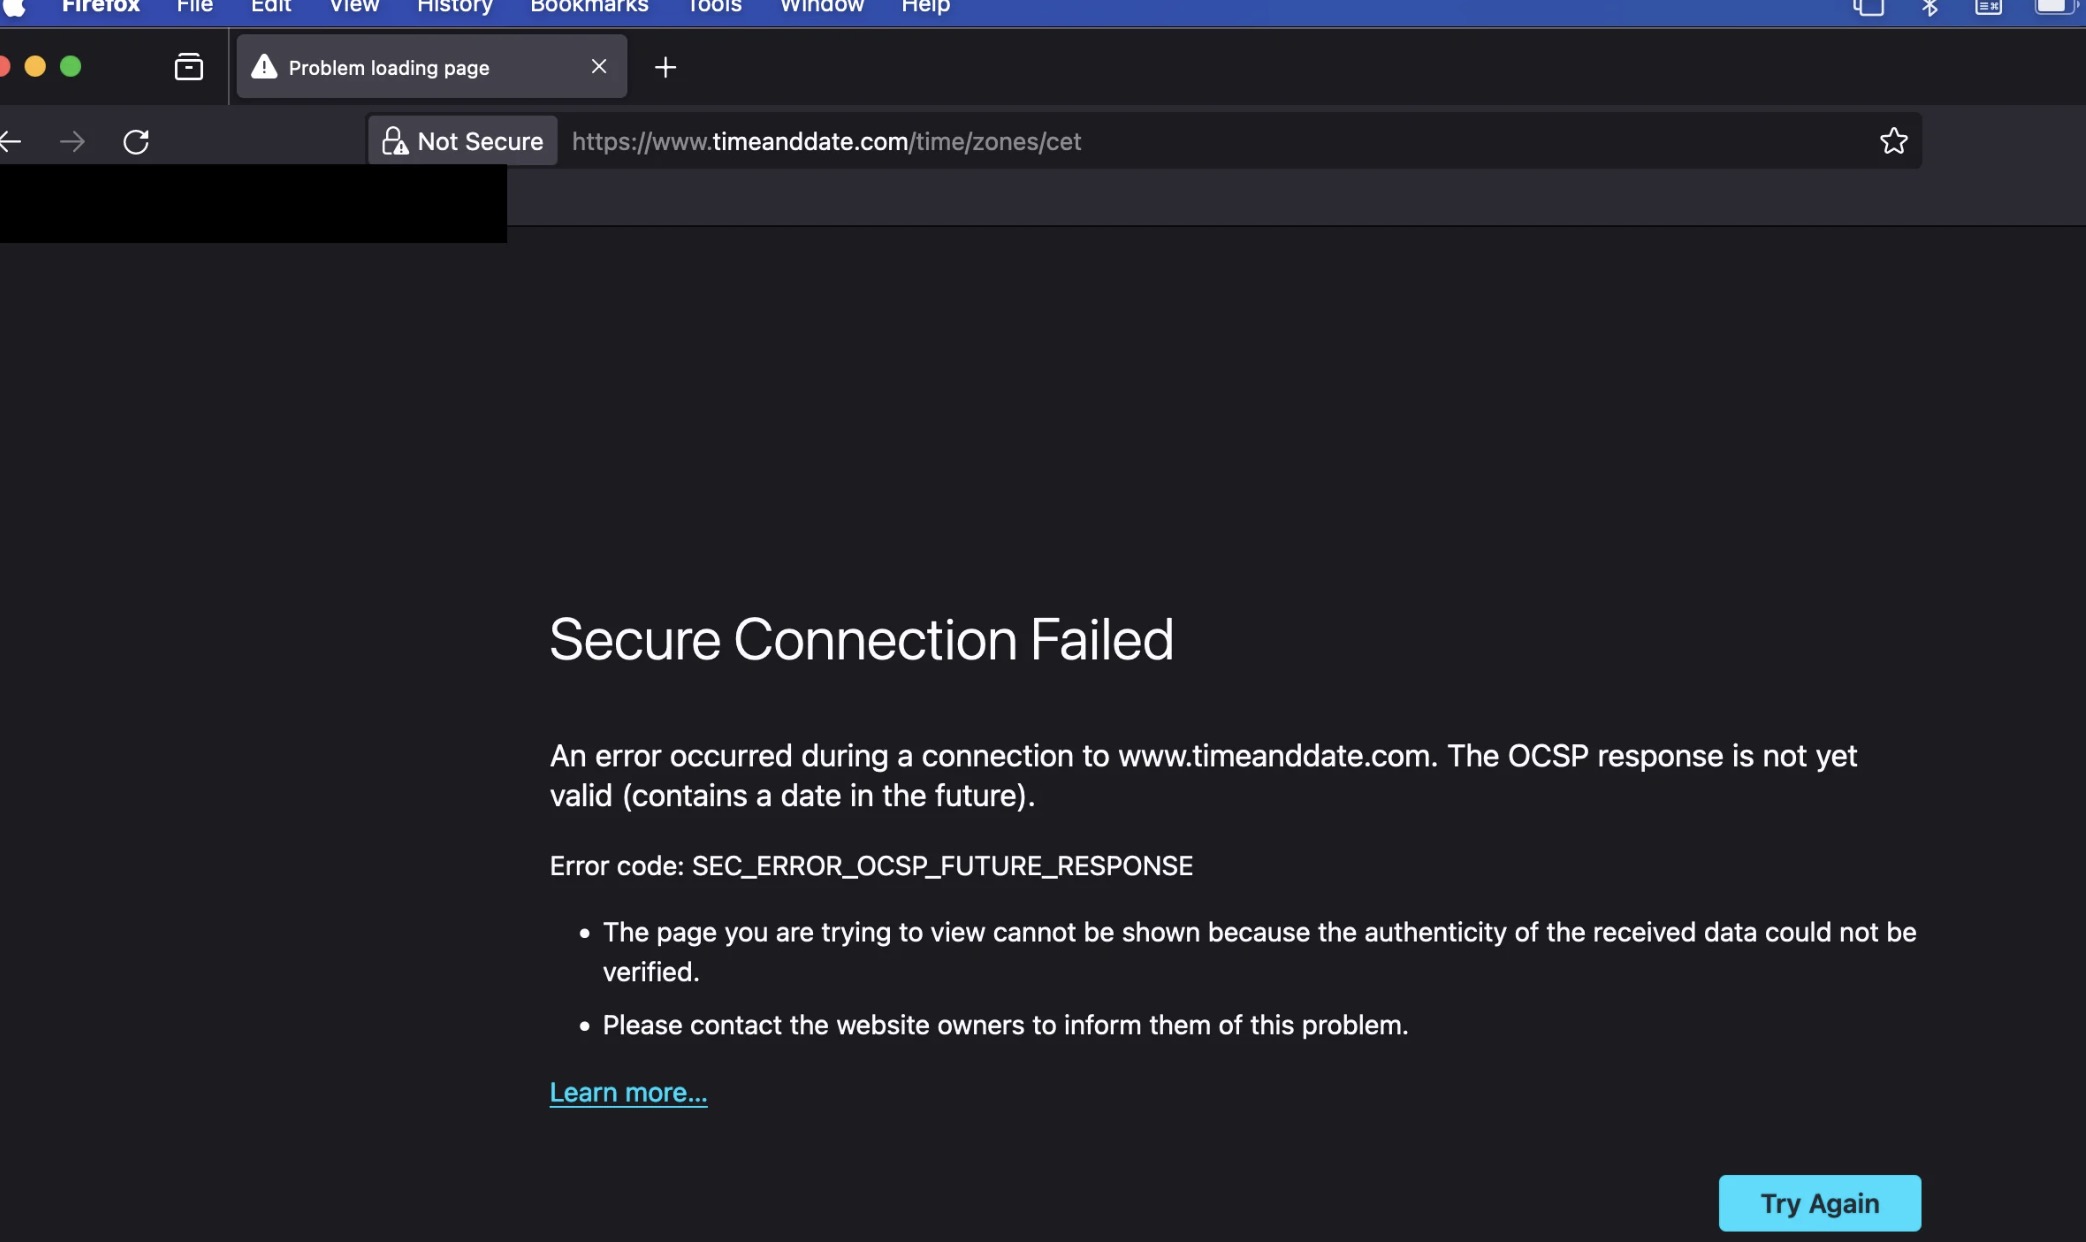Open the keyboard input menu bar icon
Image resolution: width=2086 pixels, height=1242 pixels.
pos(1987,8)
